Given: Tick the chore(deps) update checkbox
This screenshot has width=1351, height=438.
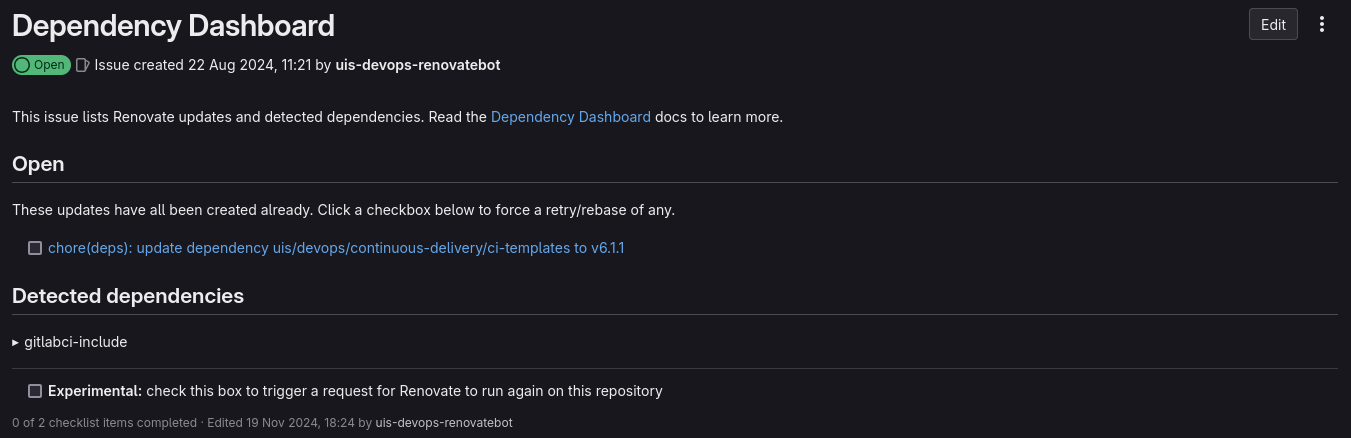Looking at the screenshot, I should point(35,248).
